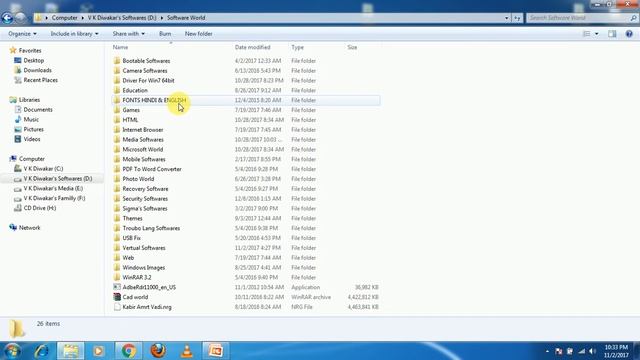Refresh the Software World folder view
This screenshot has width=640, height=360.
517,18
